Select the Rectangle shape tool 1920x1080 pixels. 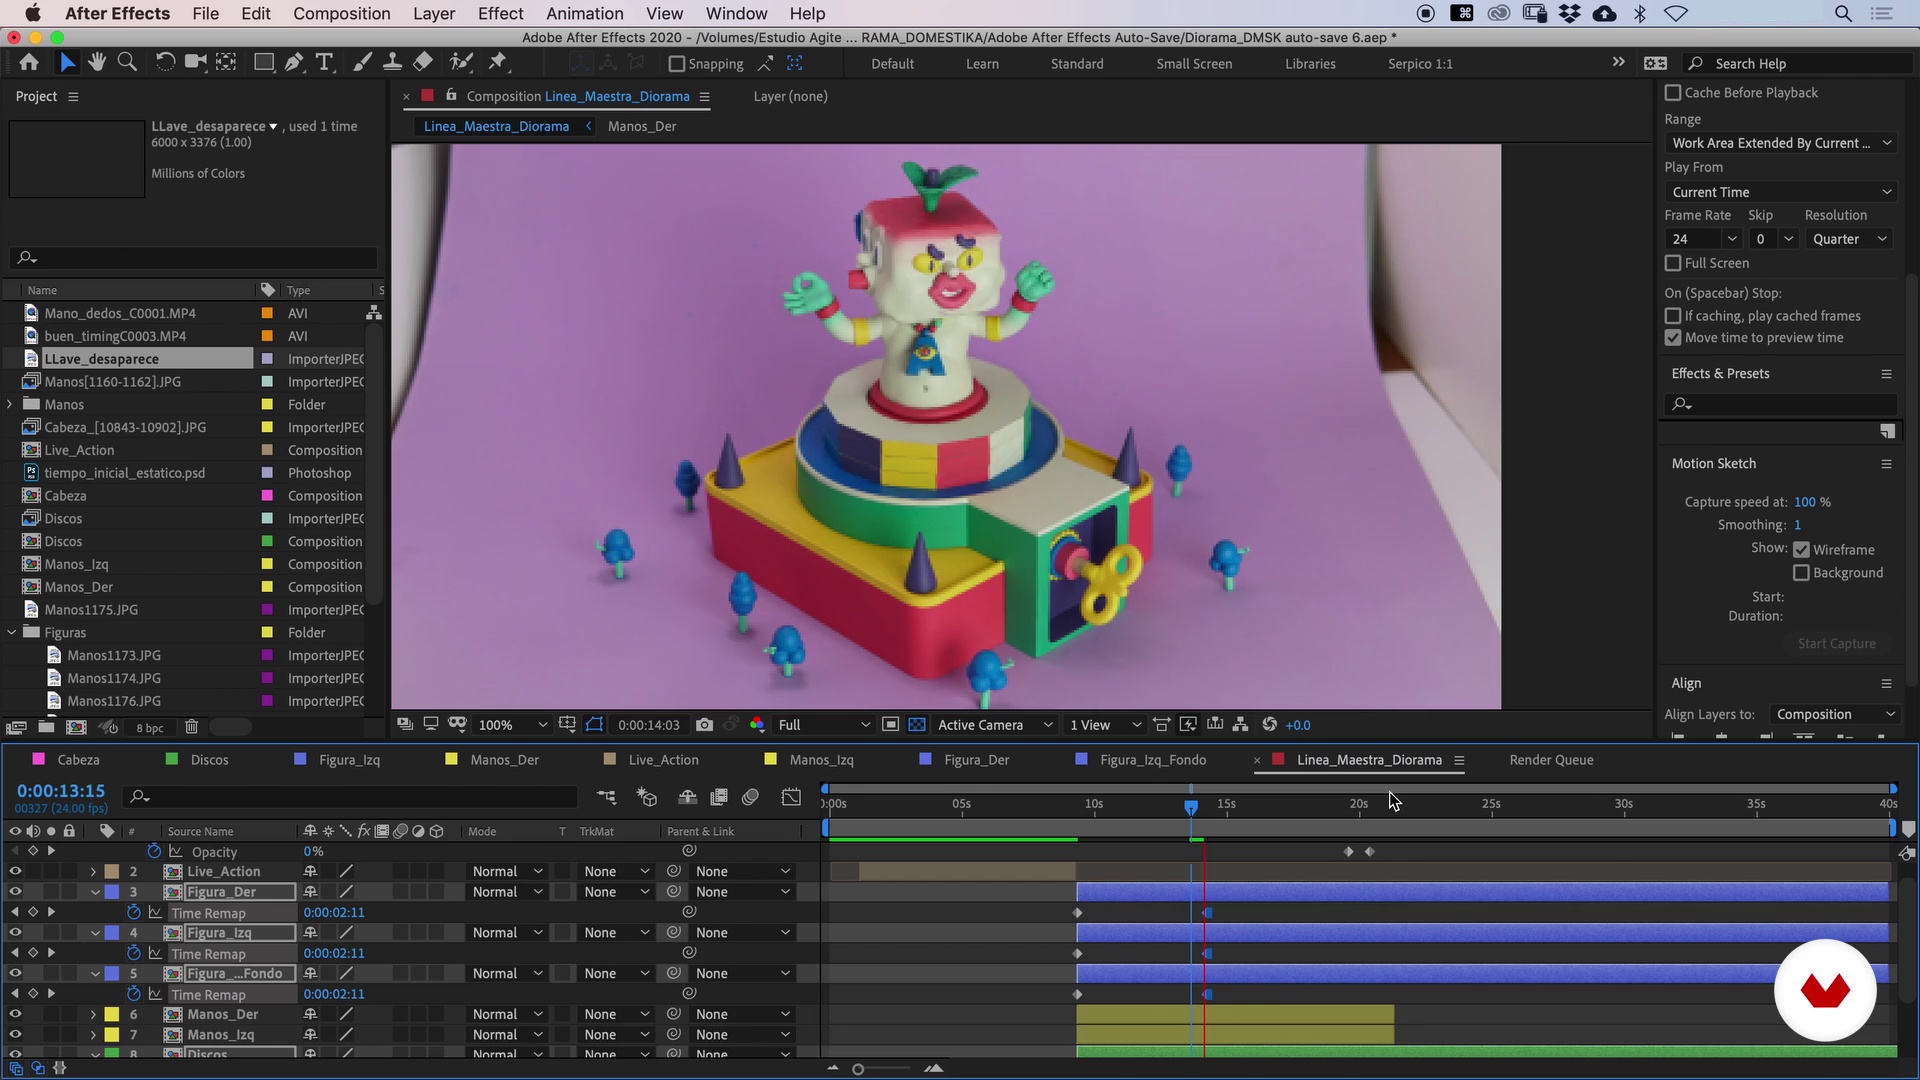pyautogui.click(x=264, y=62)
